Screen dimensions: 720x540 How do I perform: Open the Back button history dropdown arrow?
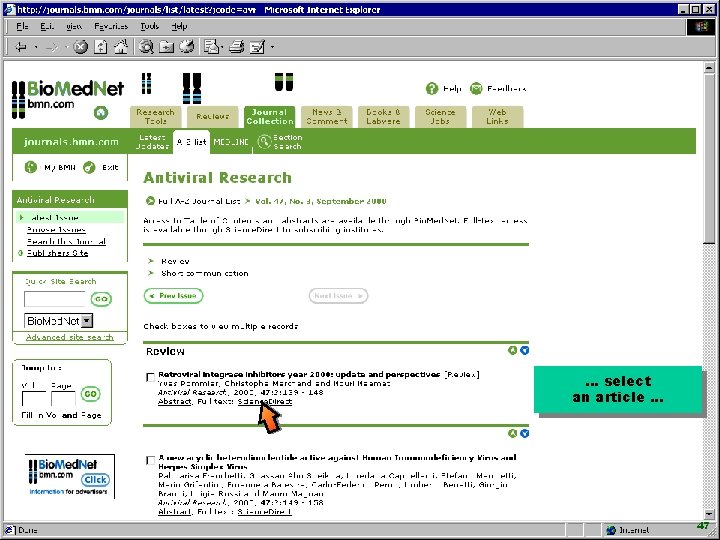[x=36, y=47]
